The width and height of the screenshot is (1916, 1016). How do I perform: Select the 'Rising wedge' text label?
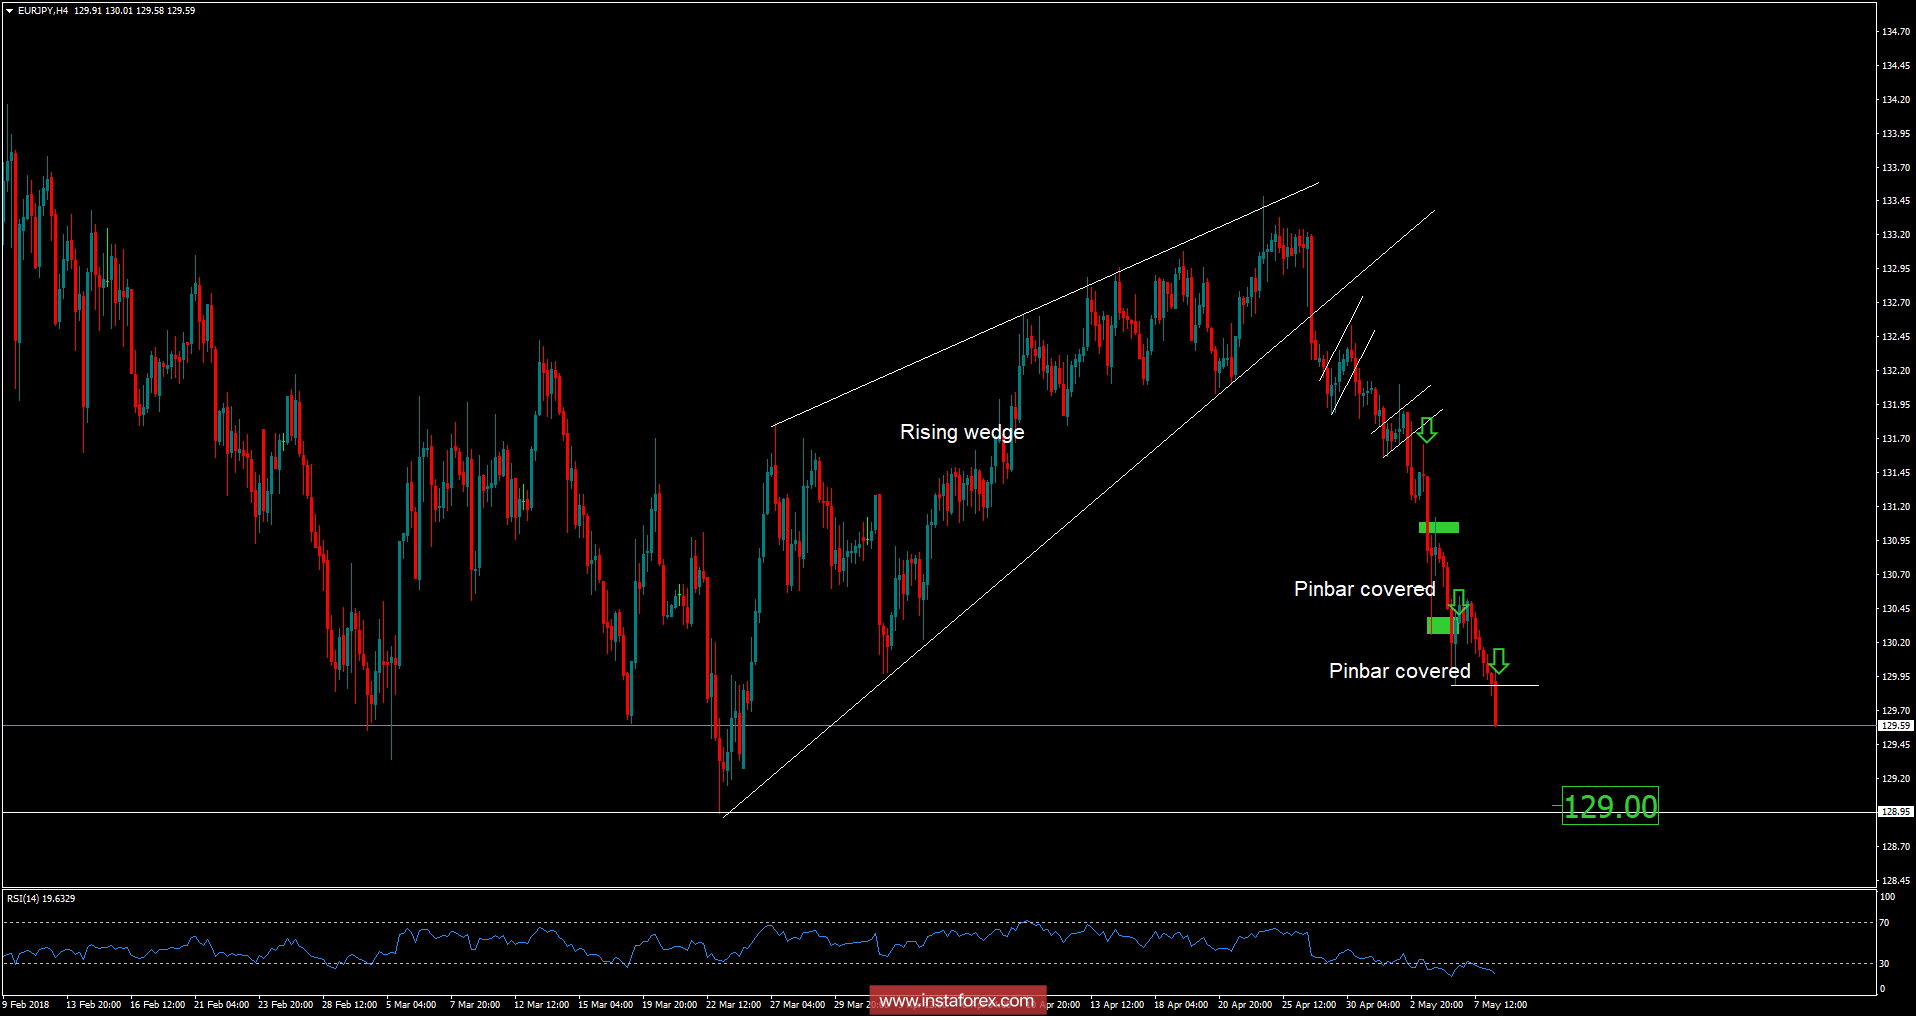pyautogui.click(x=962, y=432)
